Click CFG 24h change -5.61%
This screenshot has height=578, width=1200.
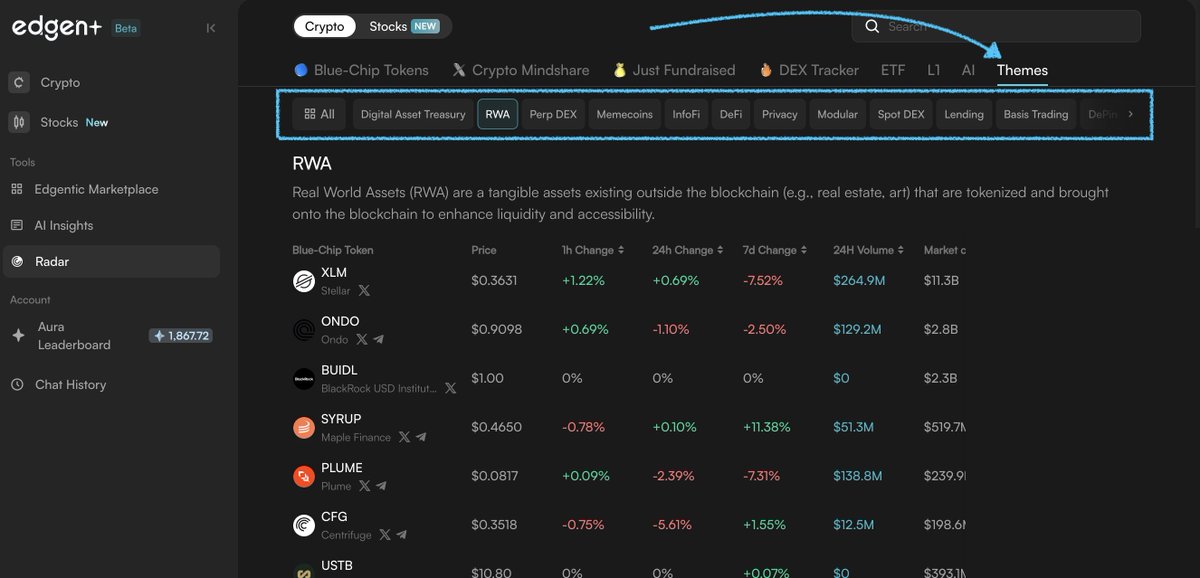click(x=673, y=525)
